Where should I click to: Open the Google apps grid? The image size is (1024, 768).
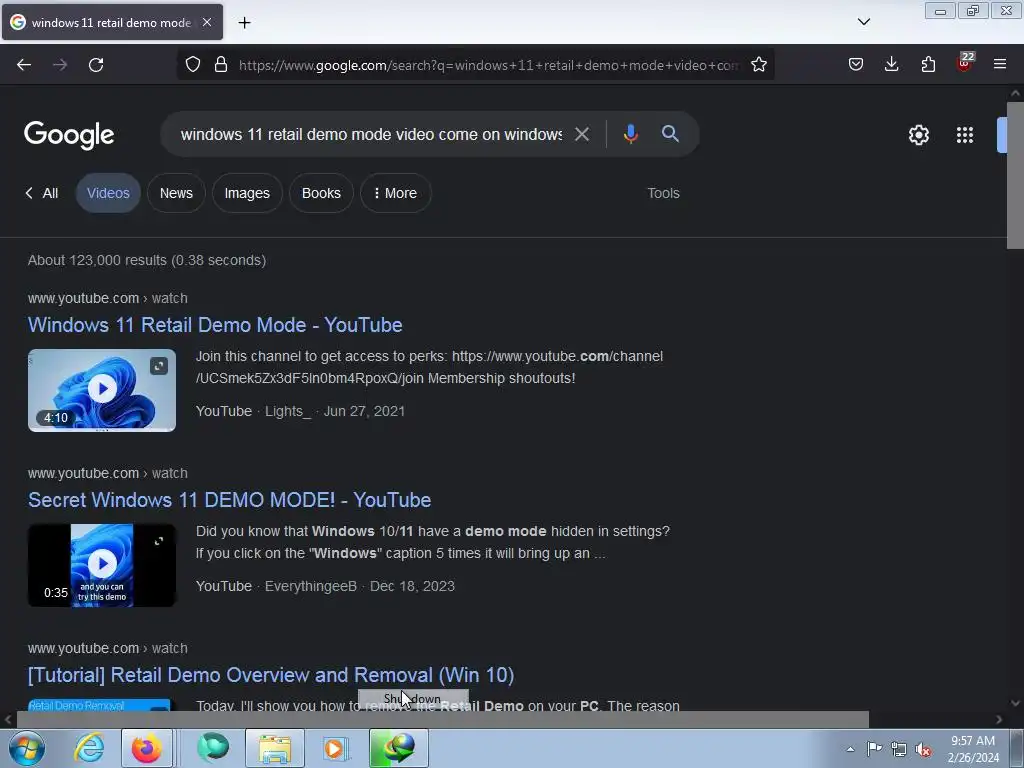(965, 135)
